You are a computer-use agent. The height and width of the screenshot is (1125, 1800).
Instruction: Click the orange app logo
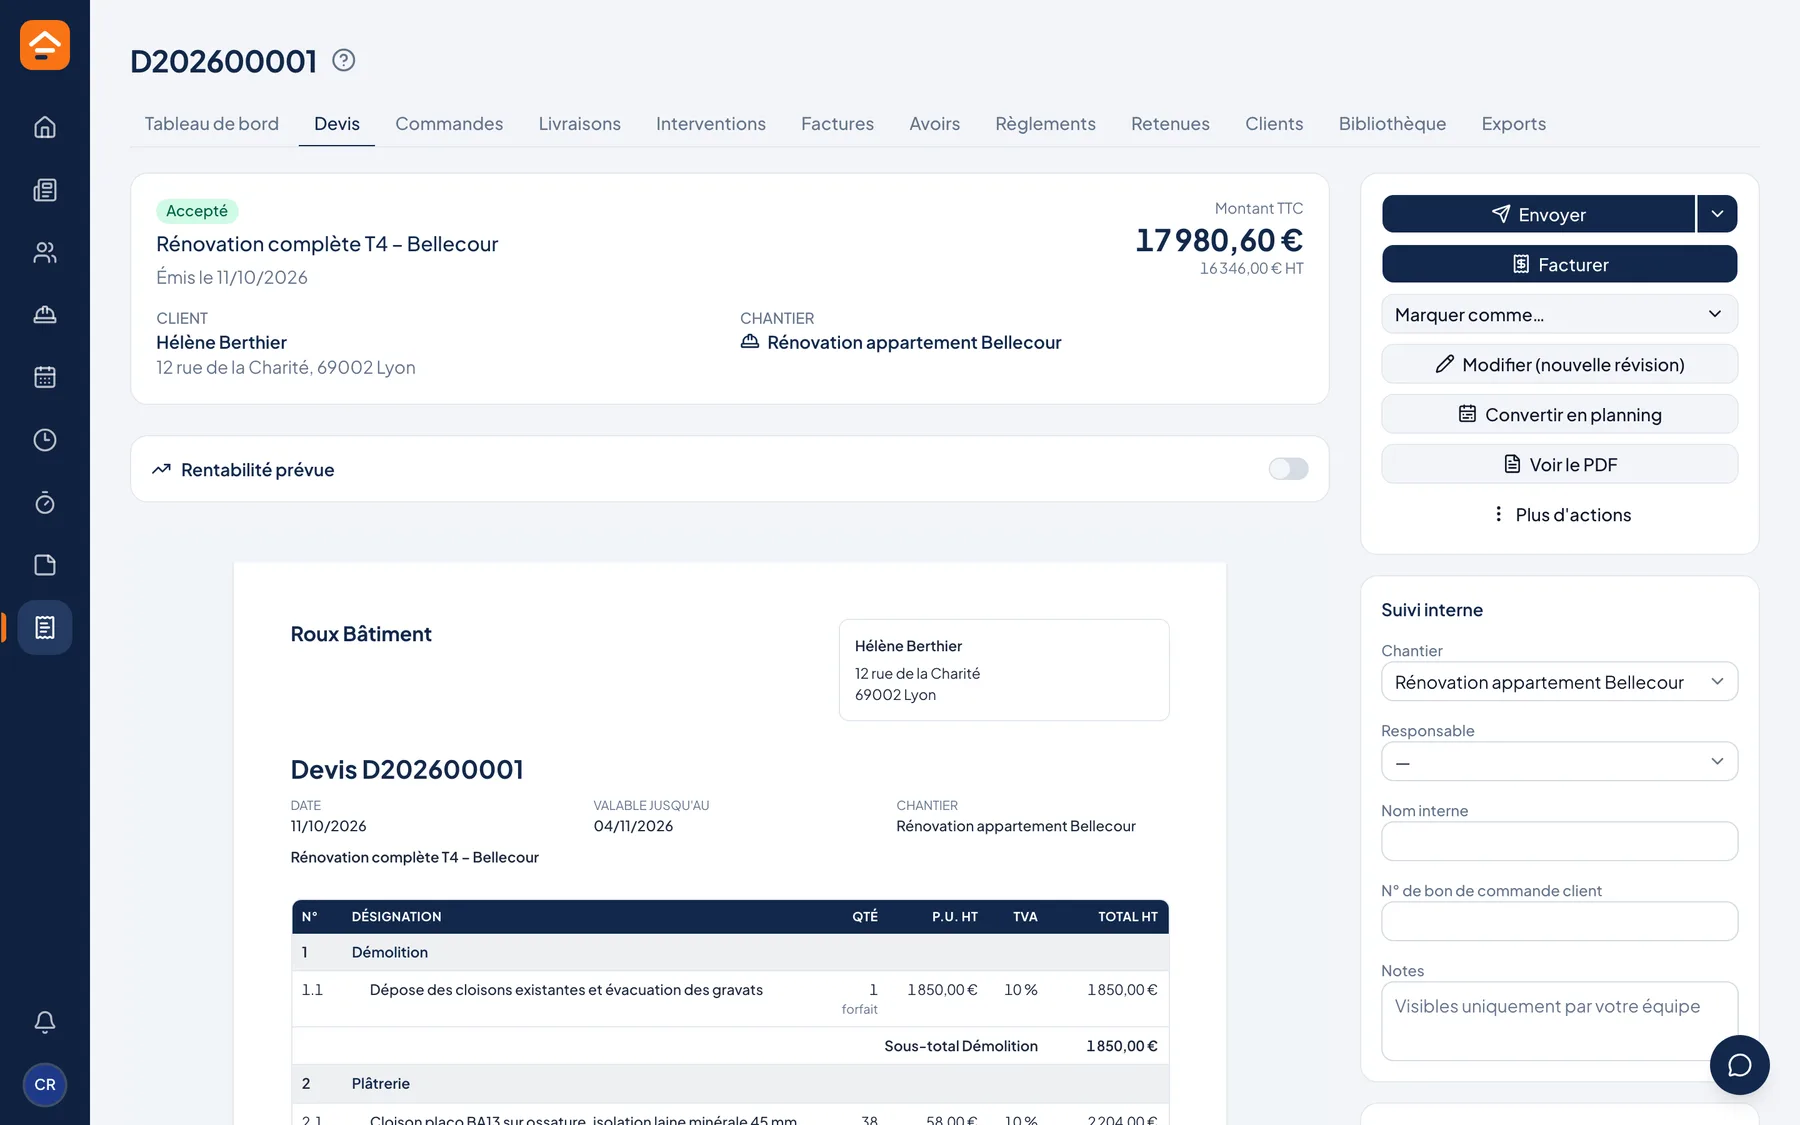[x=45, y=45]
